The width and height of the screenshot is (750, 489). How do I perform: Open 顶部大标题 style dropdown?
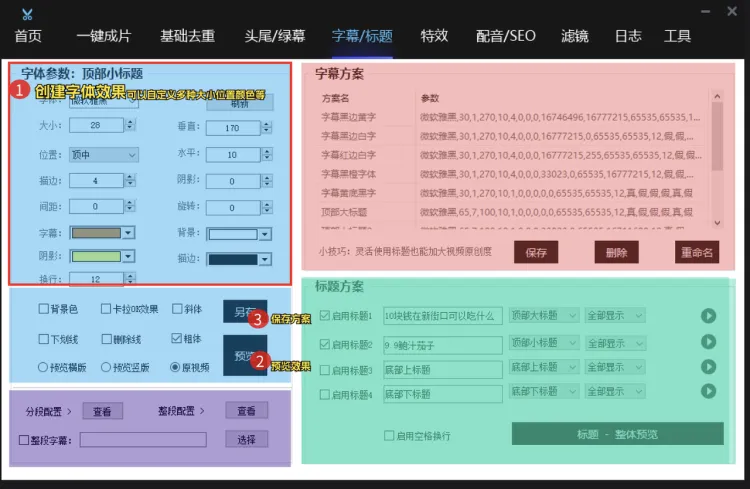[544, 315]
